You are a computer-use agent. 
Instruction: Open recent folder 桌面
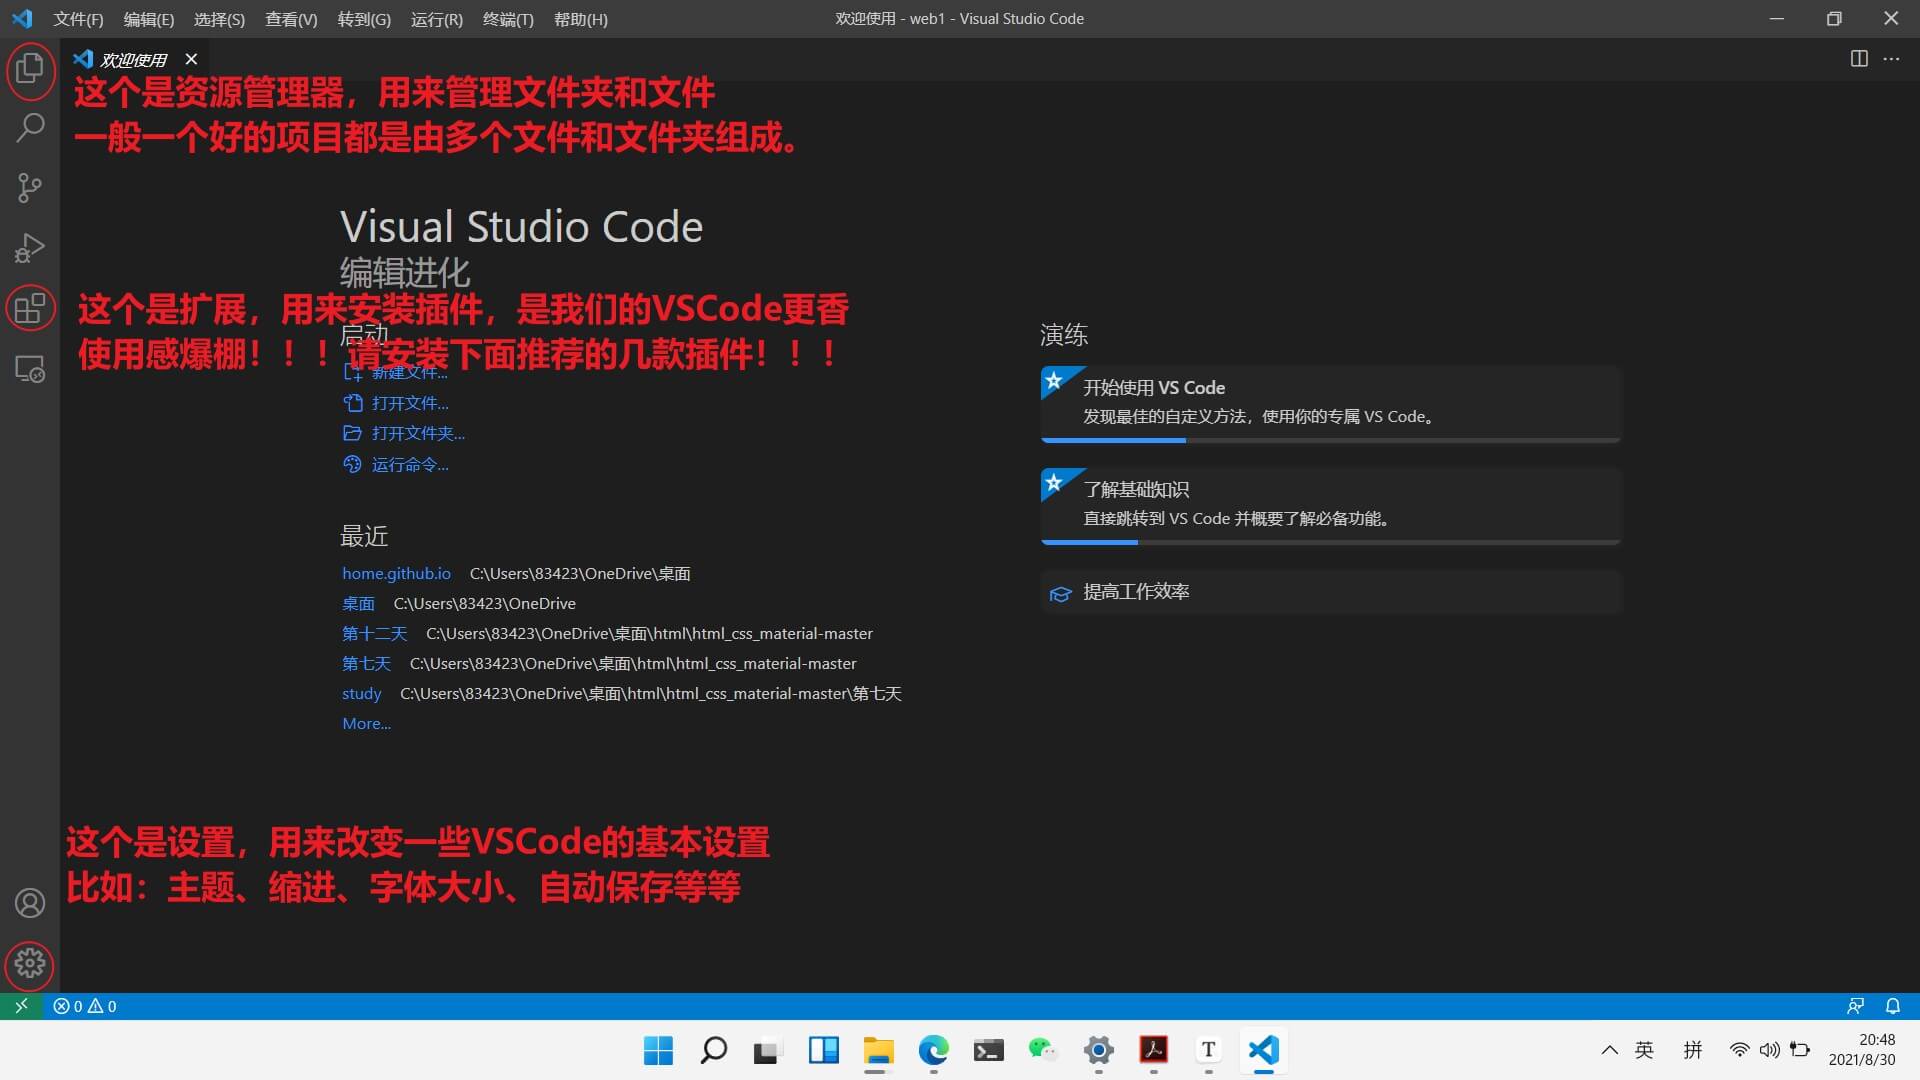358,603
